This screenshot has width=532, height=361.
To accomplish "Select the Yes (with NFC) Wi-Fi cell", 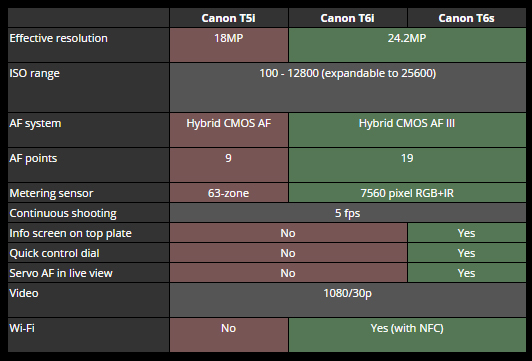I will click(x=407, y=335).
